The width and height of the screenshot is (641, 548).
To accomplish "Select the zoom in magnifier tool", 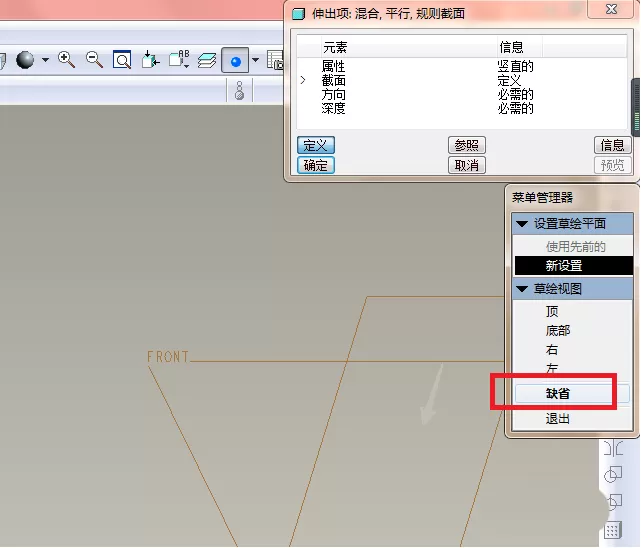I will point(66,60).
